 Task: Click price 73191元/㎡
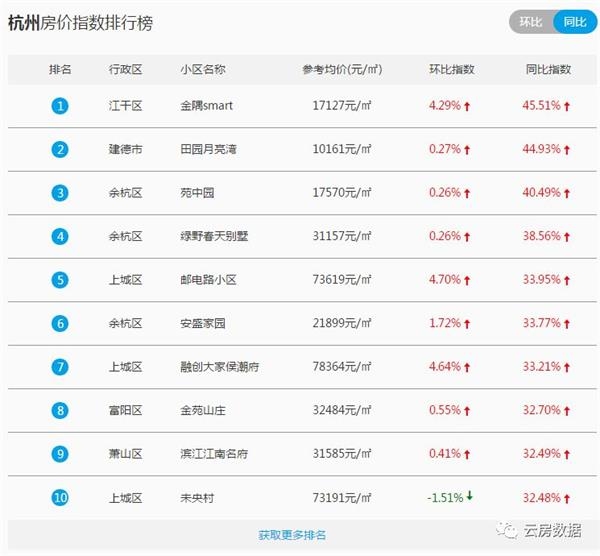342,498
